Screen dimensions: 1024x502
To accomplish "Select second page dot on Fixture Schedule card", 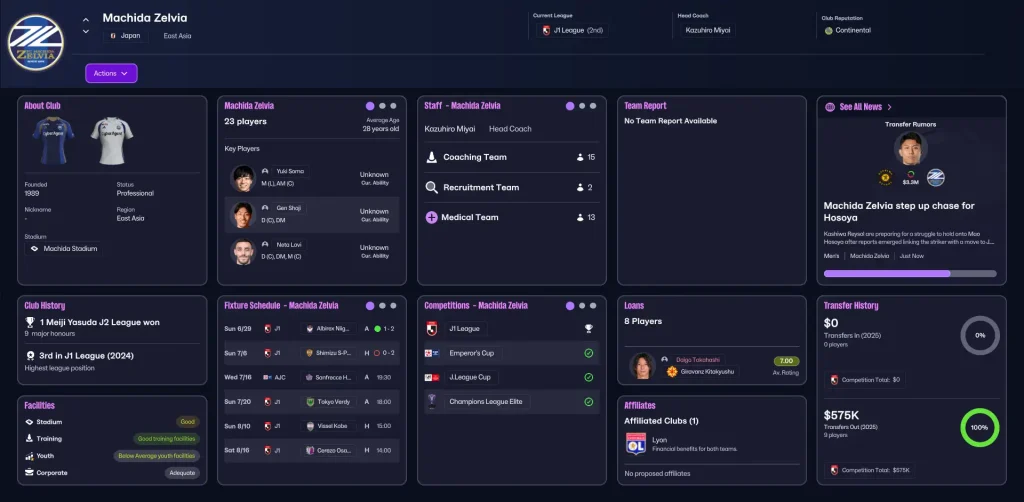I will pos(382,306).
